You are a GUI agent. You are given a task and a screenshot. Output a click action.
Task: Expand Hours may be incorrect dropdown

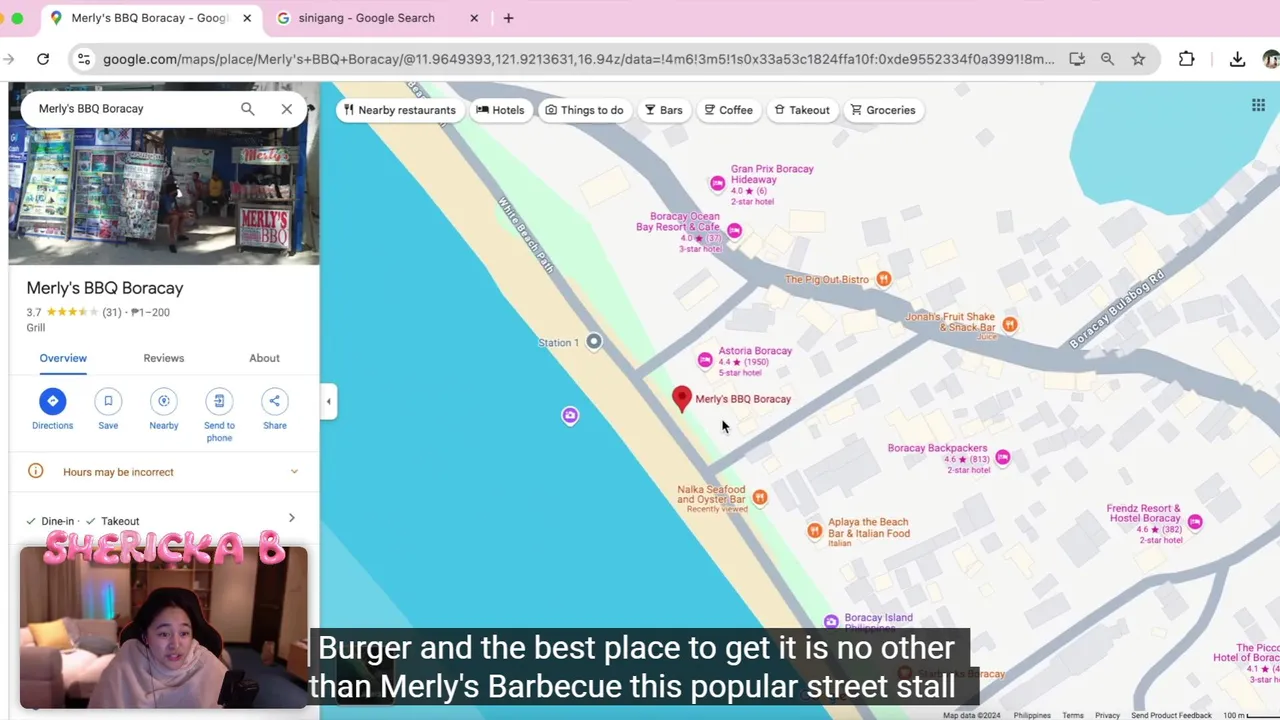coord(294,471)
